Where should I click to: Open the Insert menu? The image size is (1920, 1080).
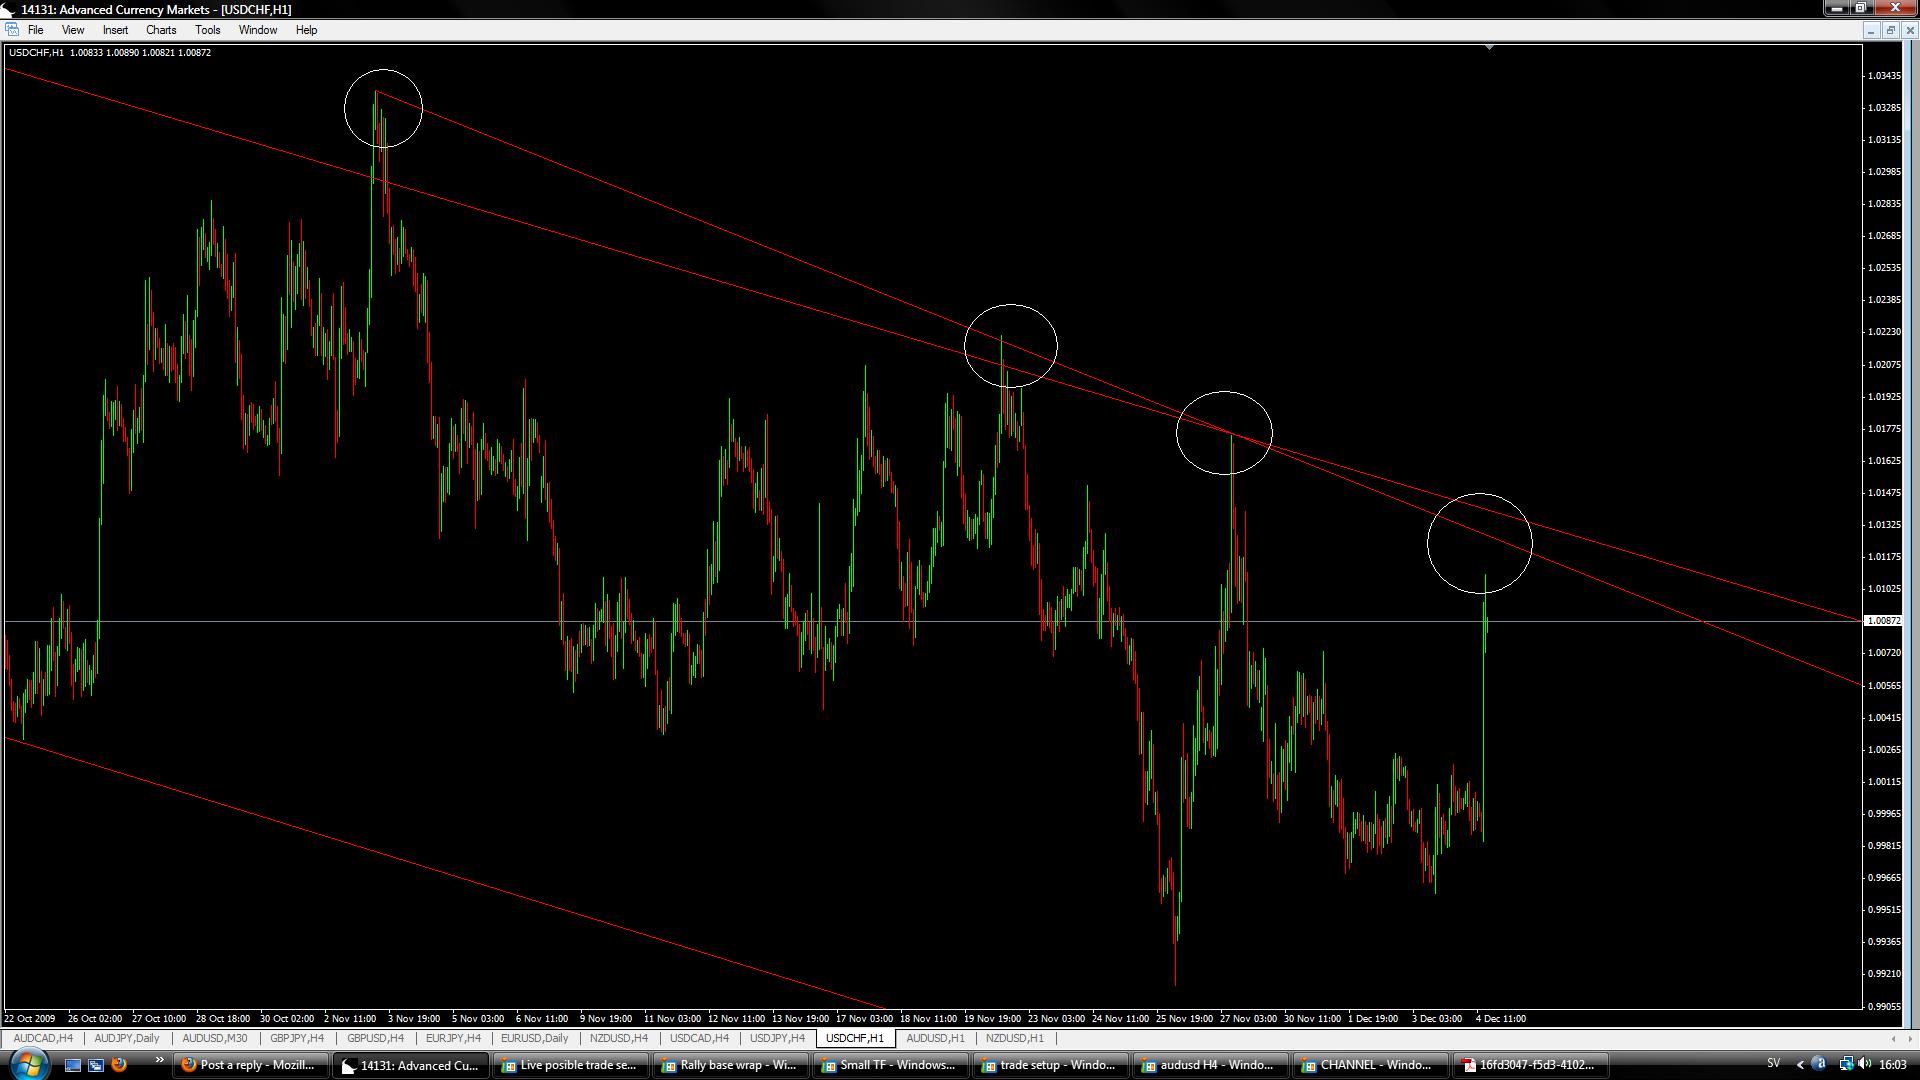point(115,30)
